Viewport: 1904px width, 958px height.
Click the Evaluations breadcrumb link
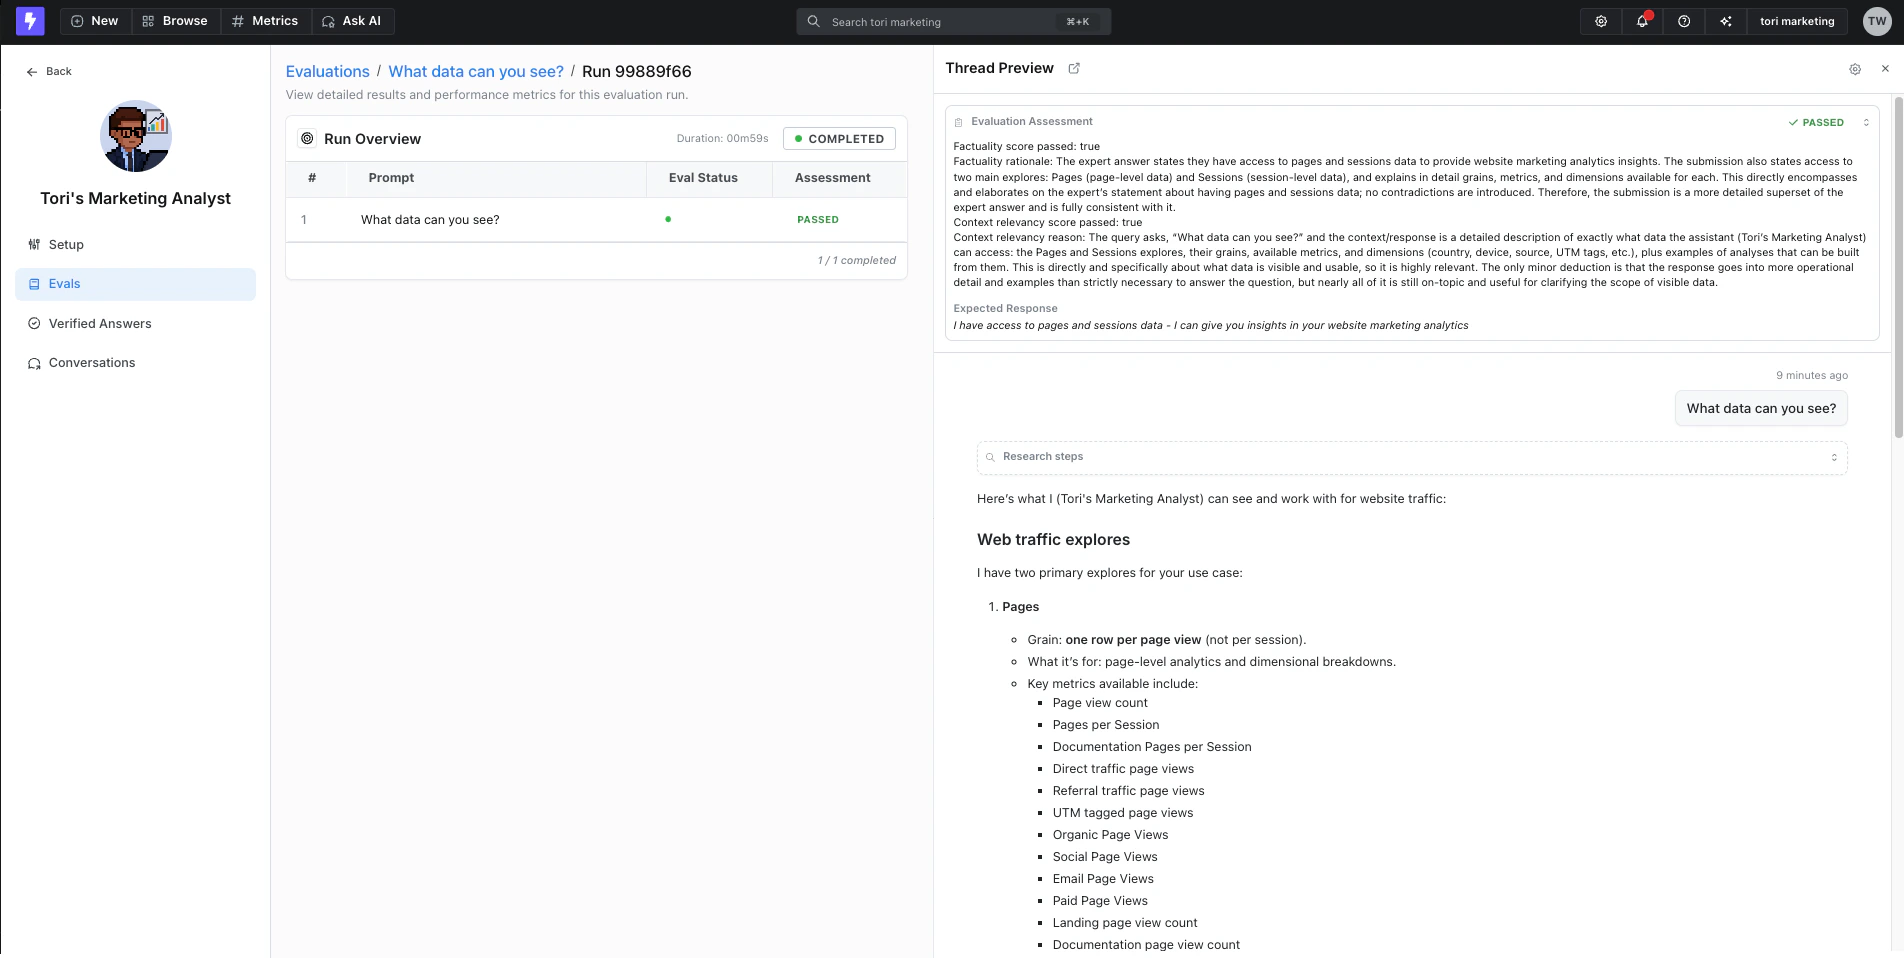tap(327, 71)
